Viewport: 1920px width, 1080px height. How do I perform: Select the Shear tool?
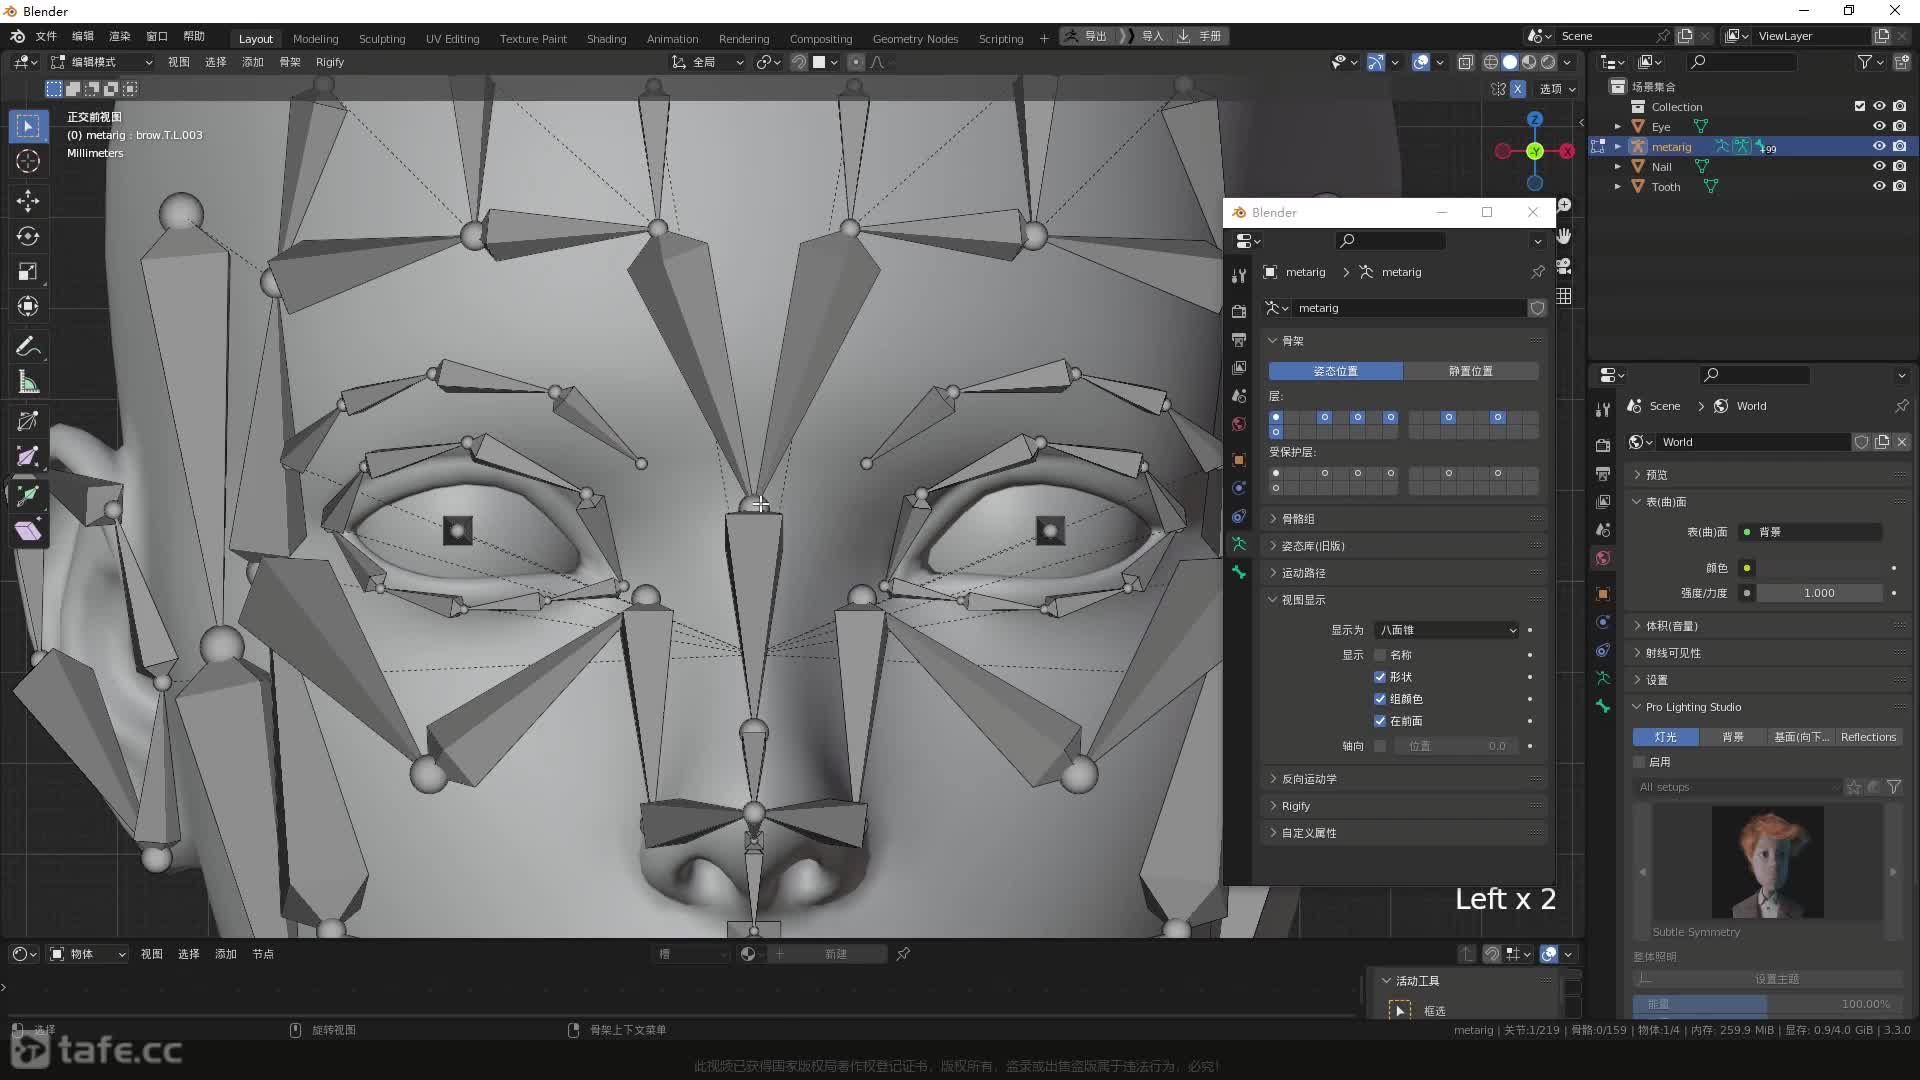(28, 530)
